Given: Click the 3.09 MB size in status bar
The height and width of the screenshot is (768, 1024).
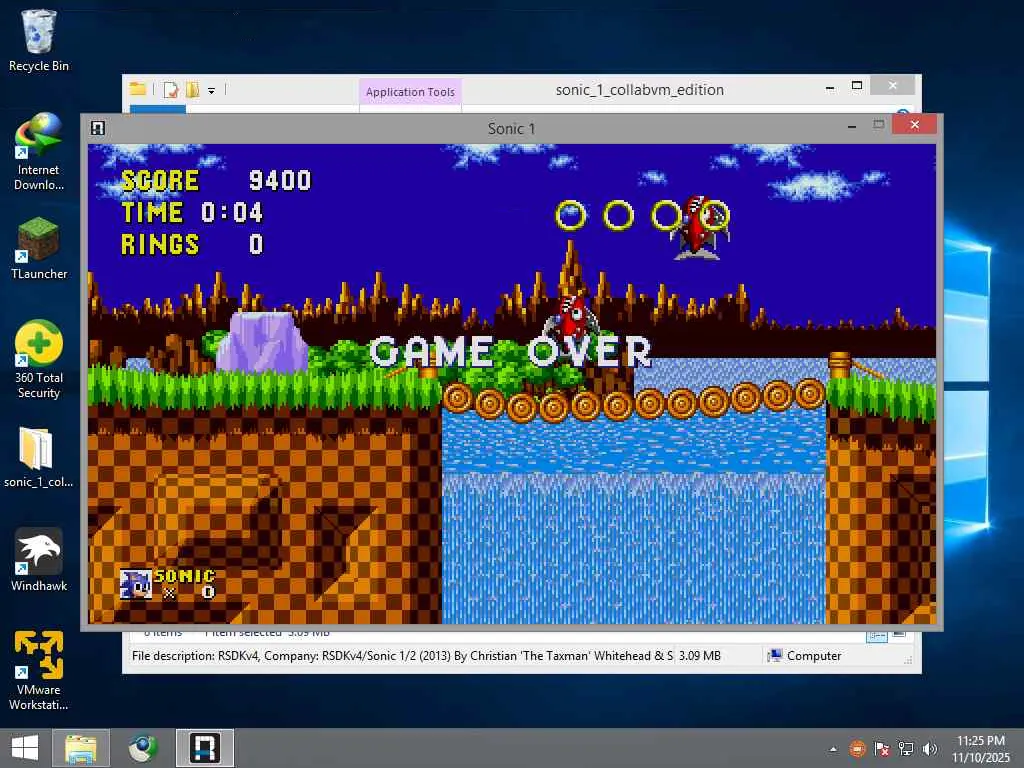Looking at the screenshot, I should (700, 656).
